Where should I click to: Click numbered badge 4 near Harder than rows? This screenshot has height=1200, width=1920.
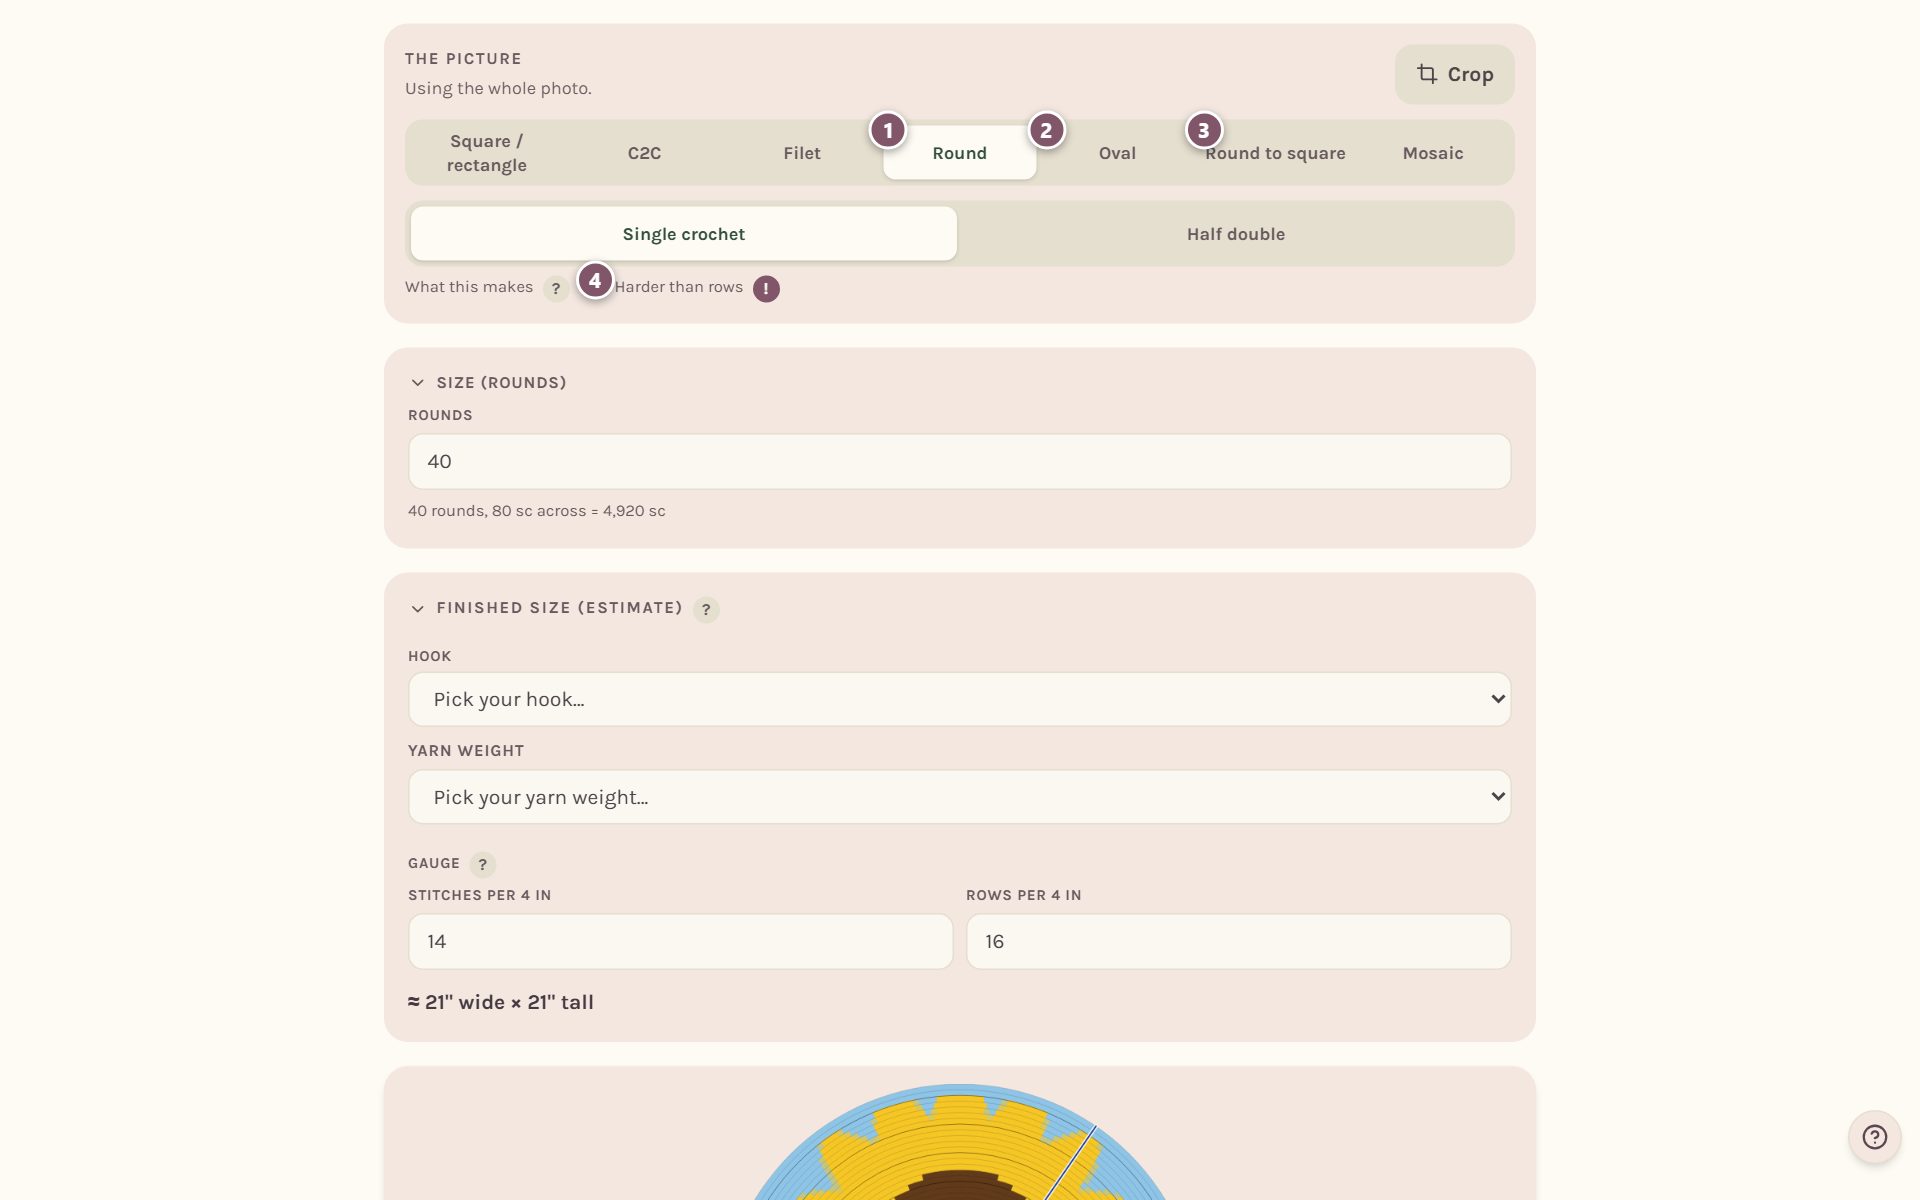point(595,280)
